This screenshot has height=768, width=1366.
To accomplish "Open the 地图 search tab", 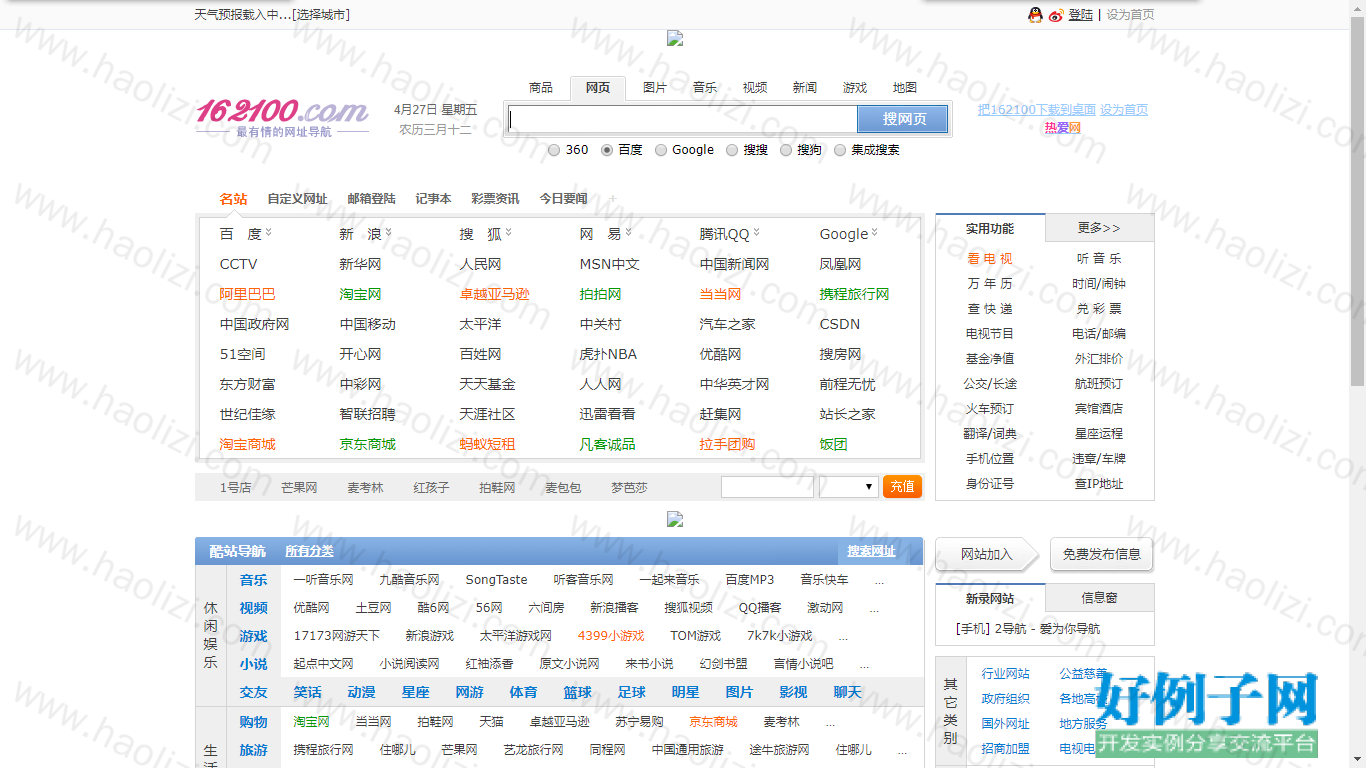I will (905, 88).
